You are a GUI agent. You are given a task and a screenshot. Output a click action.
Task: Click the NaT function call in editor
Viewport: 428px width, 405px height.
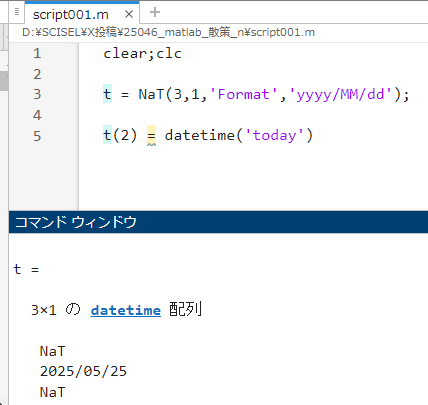151,94
